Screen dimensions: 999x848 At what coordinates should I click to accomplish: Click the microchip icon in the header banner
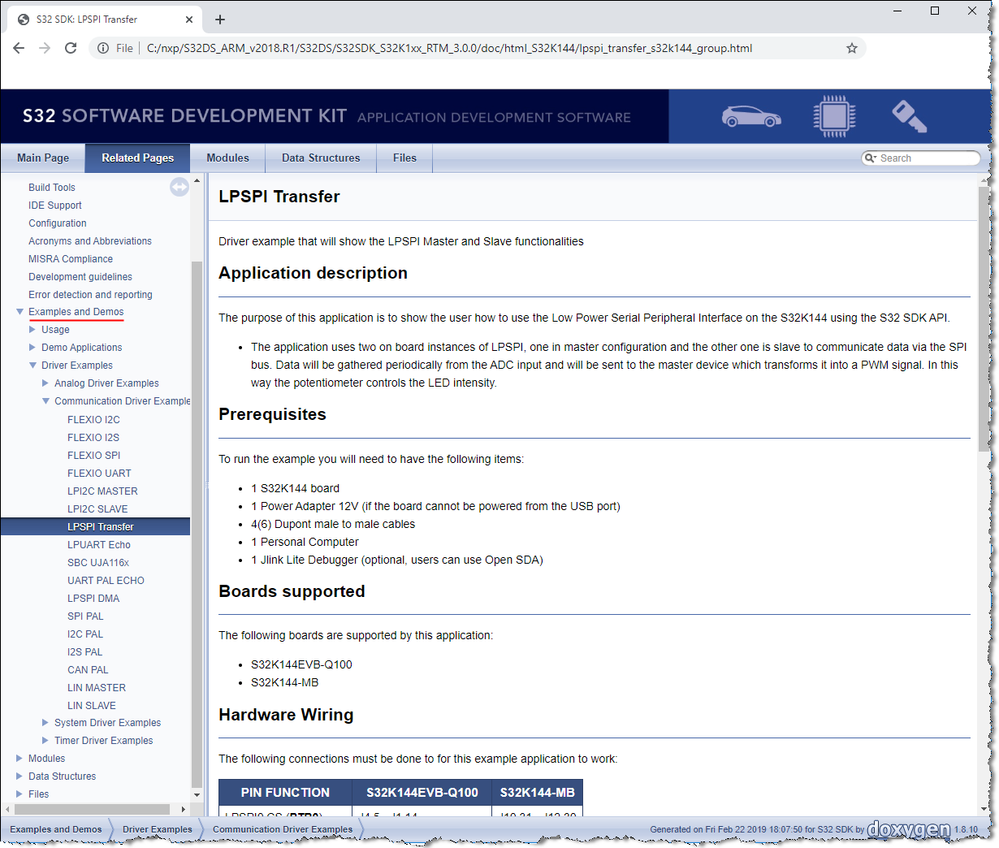click(834, 116)
